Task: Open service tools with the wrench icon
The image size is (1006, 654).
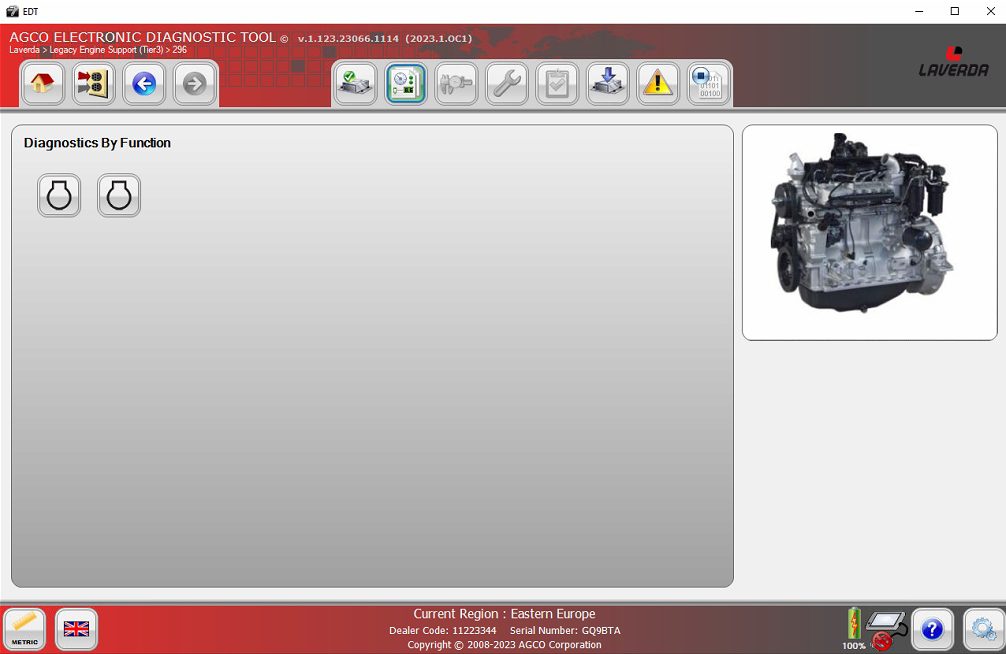Action: pyautogui.click(x=506, y=83)
